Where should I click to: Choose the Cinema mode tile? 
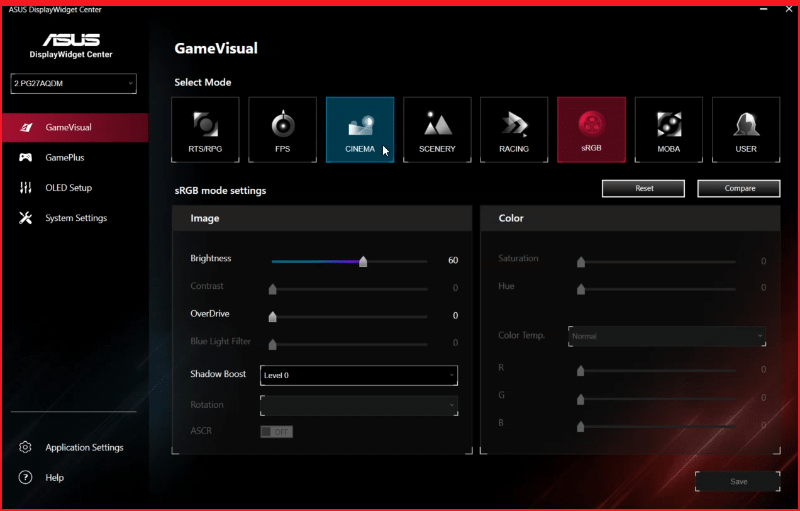360,130
